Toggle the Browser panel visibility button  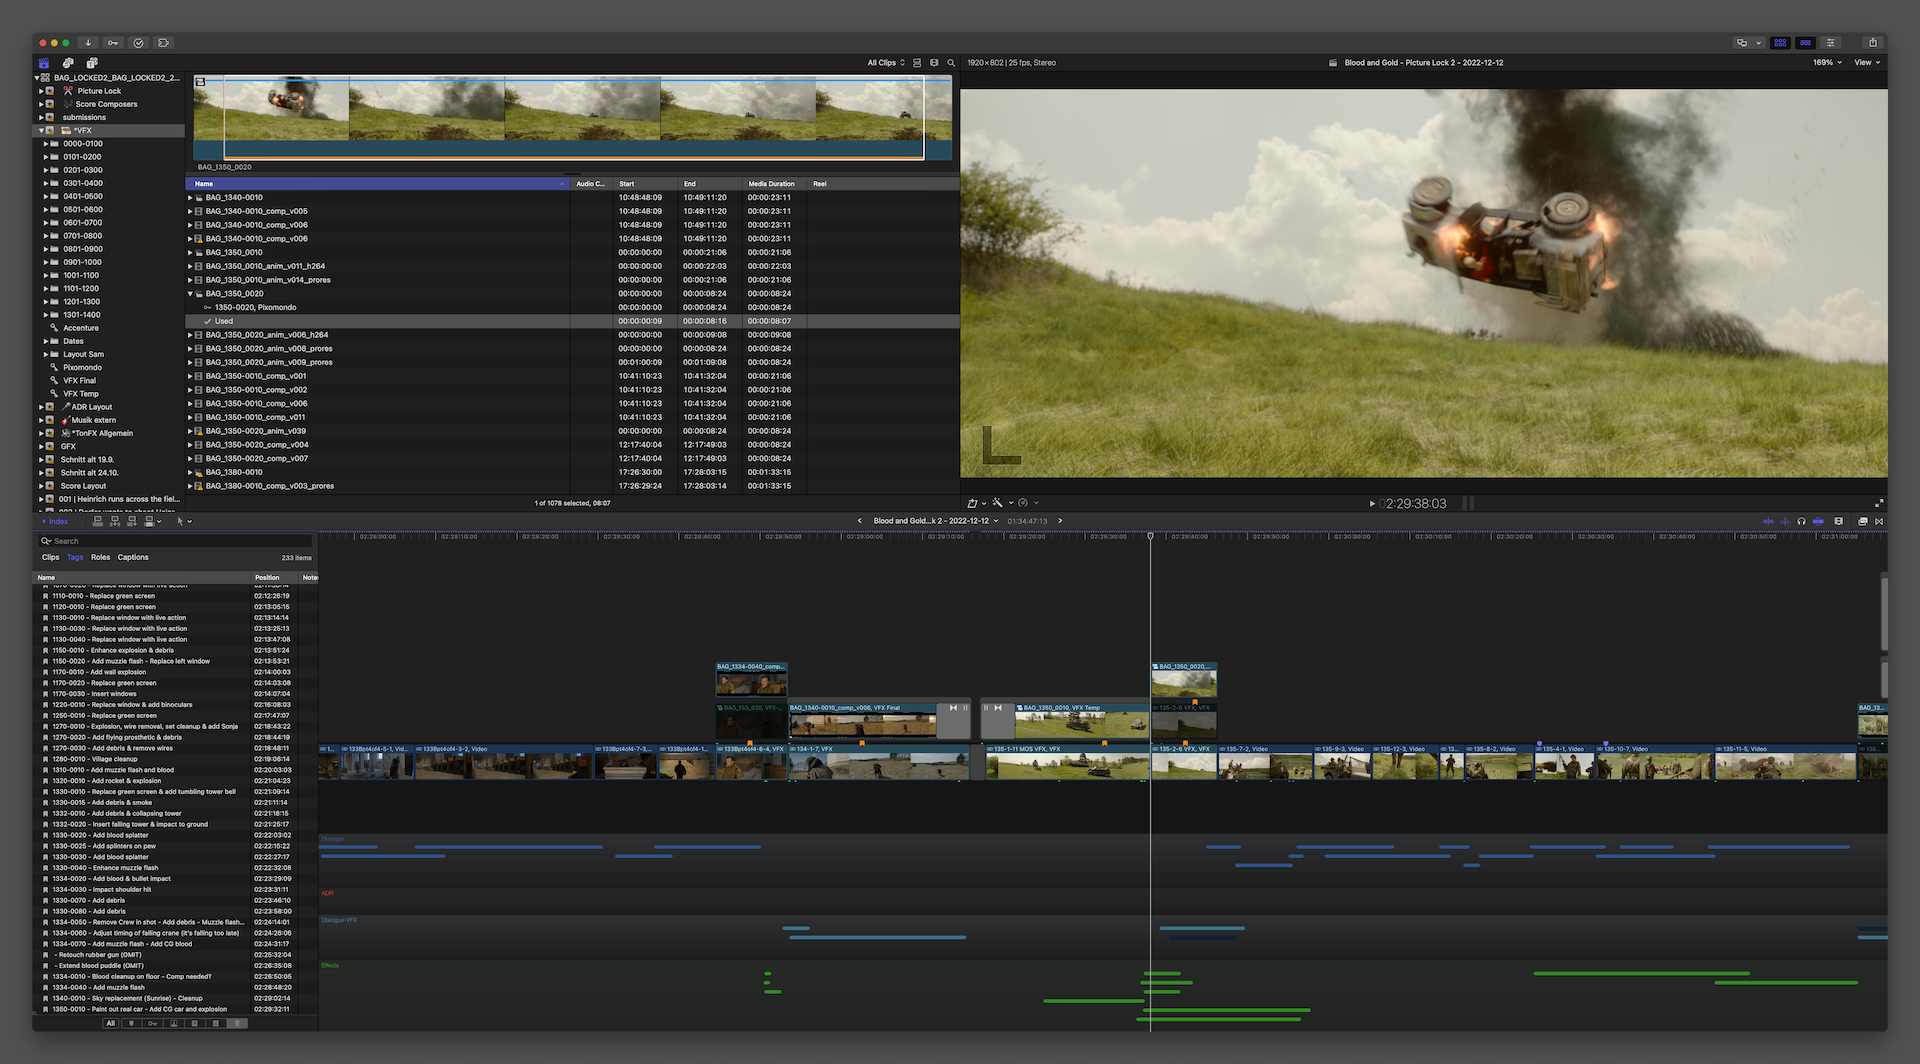[1780, 43]
